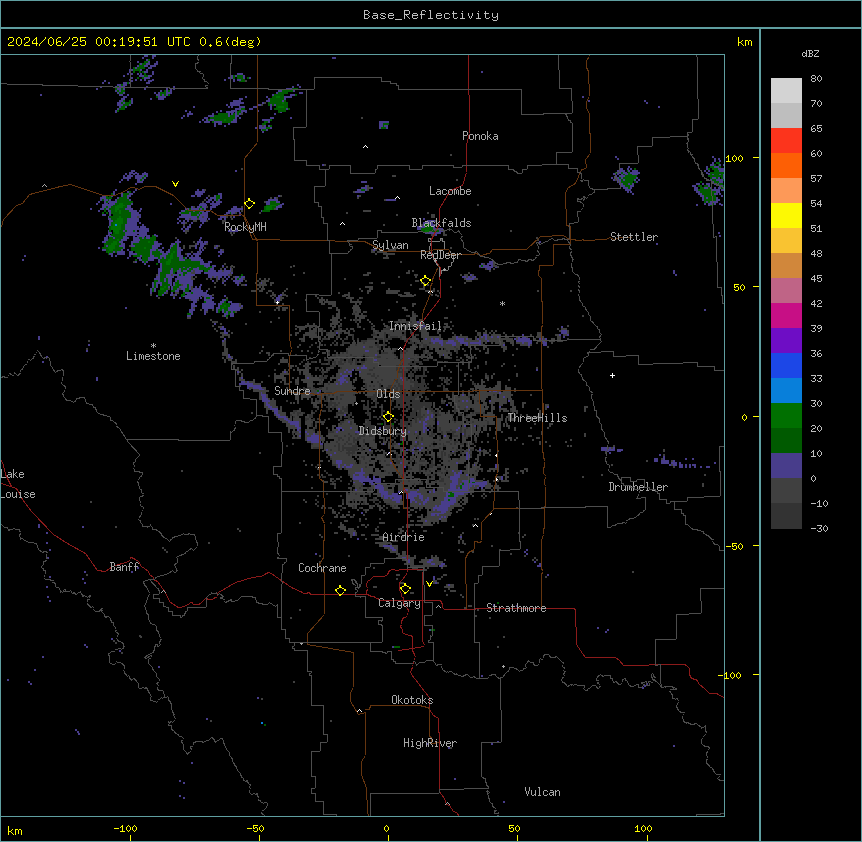
Task: Click the Stettler label
Action: coord(634,237)
